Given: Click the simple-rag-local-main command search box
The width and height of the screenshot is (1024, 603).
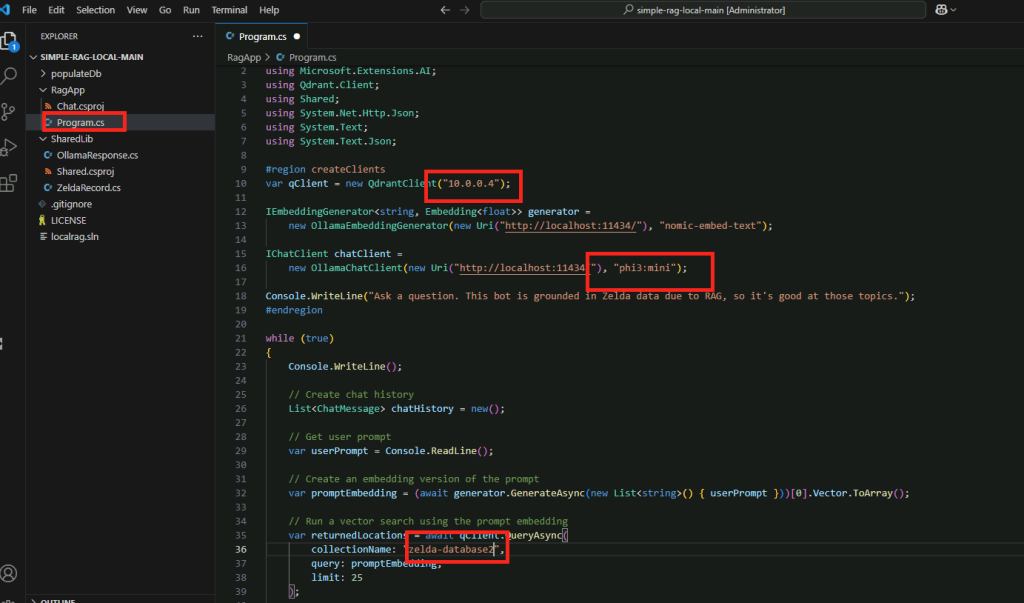Looking at the screenshot, I should click(703, 10).
